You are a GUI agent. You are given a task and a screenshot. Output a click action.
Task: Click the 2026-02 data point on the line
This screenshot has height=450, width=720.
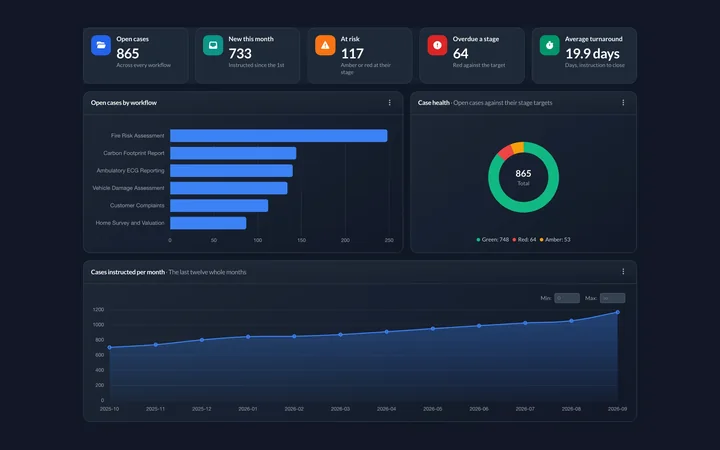[294, 336]
